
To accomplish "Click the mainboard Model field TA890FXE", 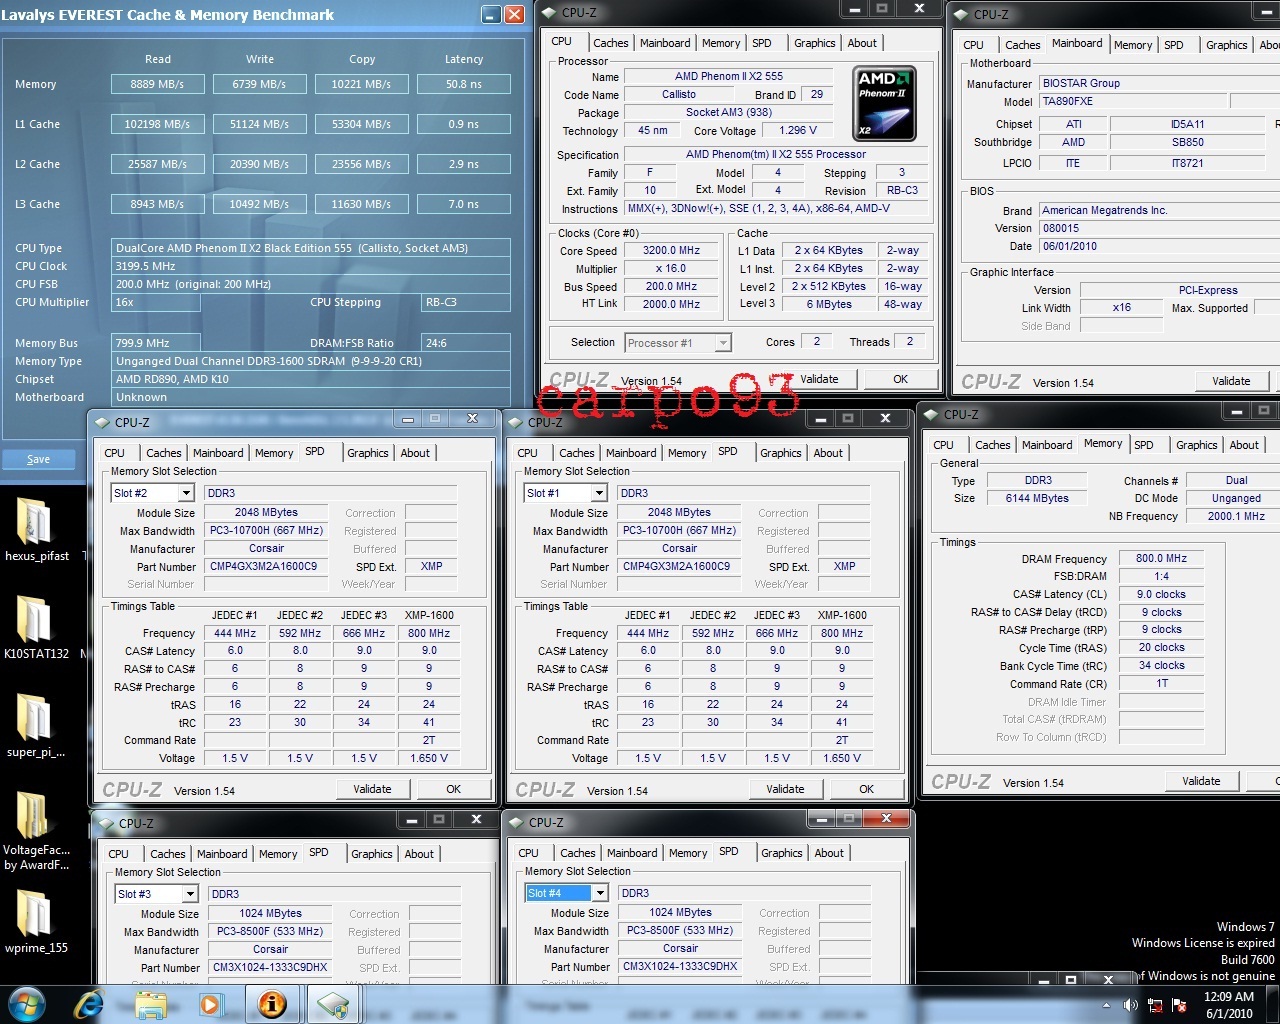I will tap(1132, 101).
